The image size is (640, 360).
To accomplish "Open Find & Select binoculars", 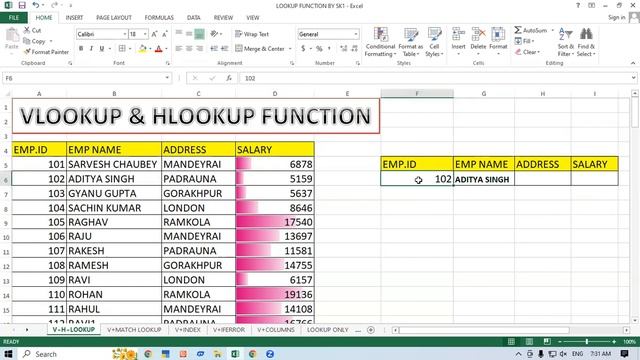I will pyautogui.click(x=586, y=42).
